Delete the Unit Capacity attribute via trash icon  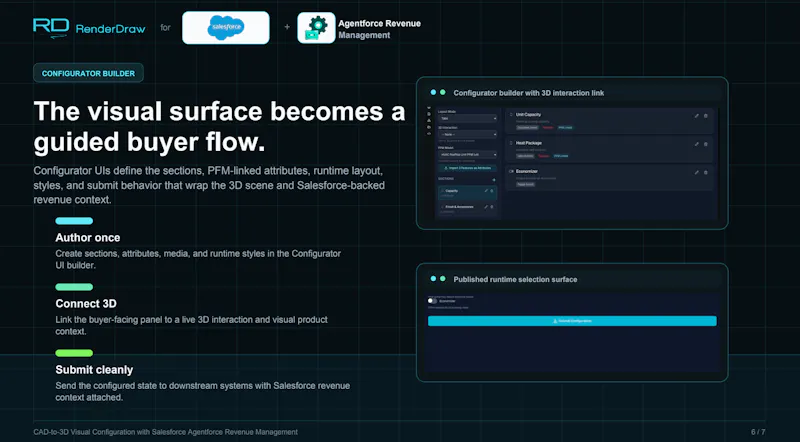click(706, 116)
